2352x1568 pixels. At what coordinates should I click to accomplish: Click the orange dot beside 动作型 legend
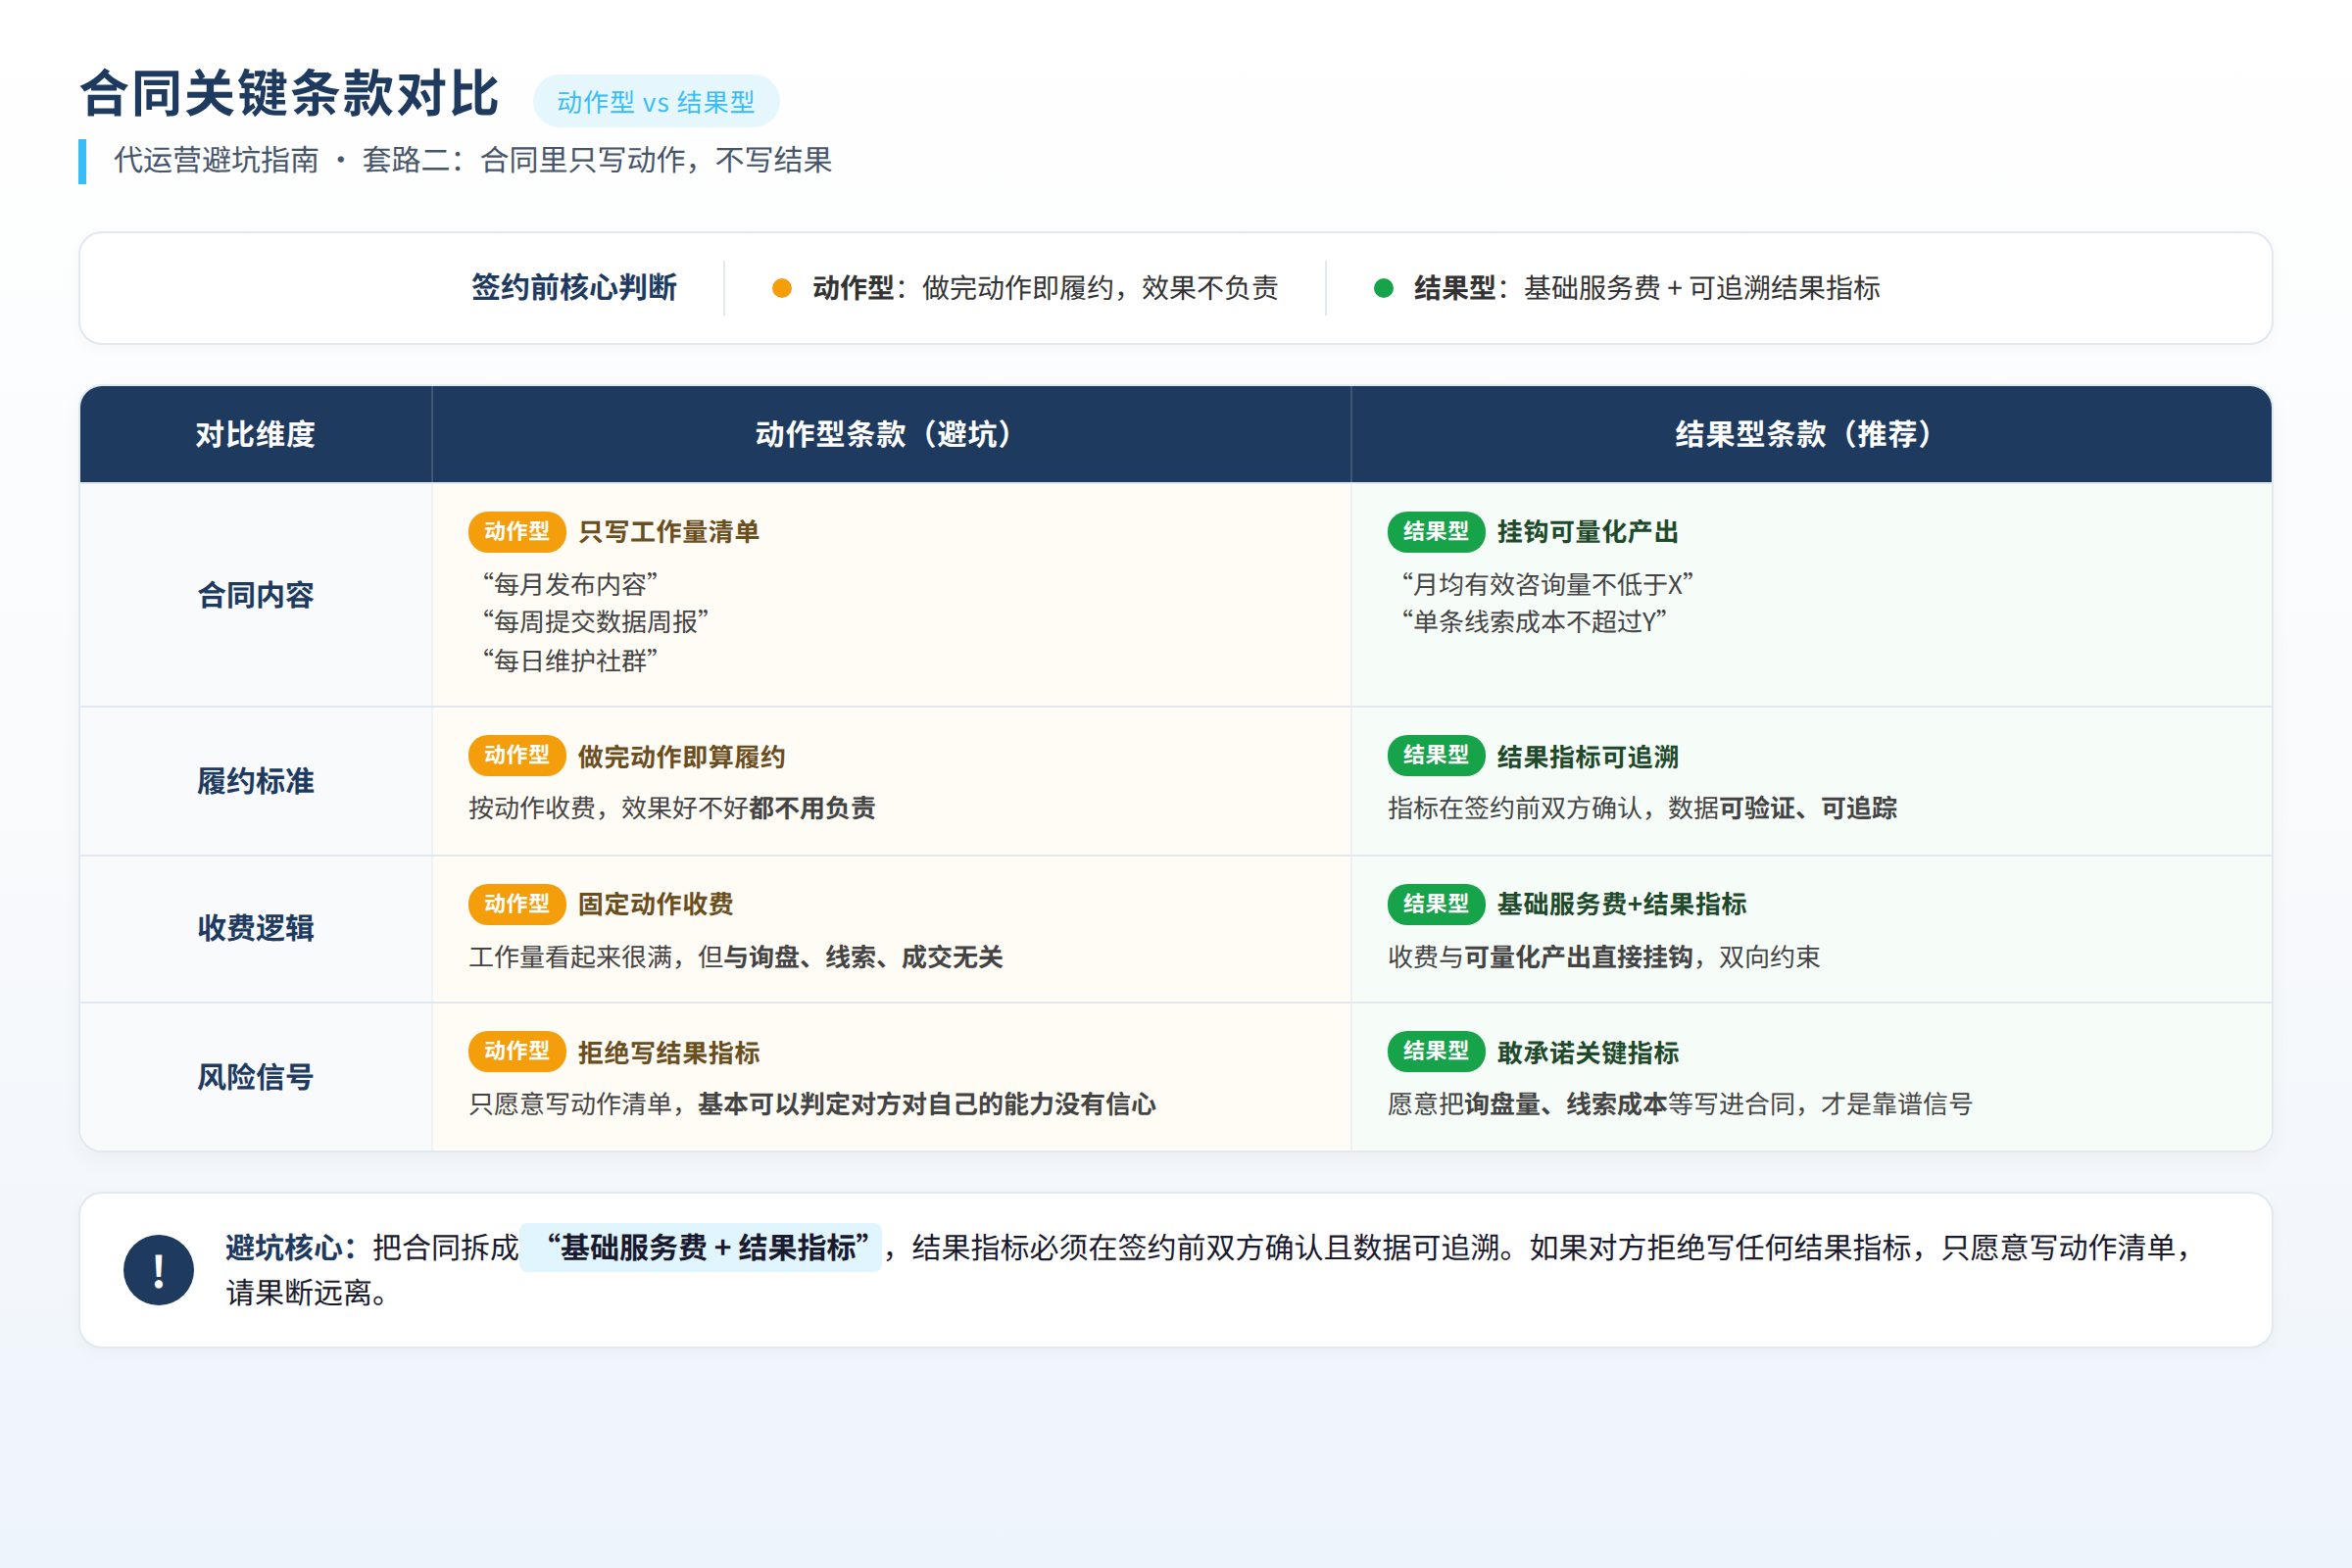point(782,288)
